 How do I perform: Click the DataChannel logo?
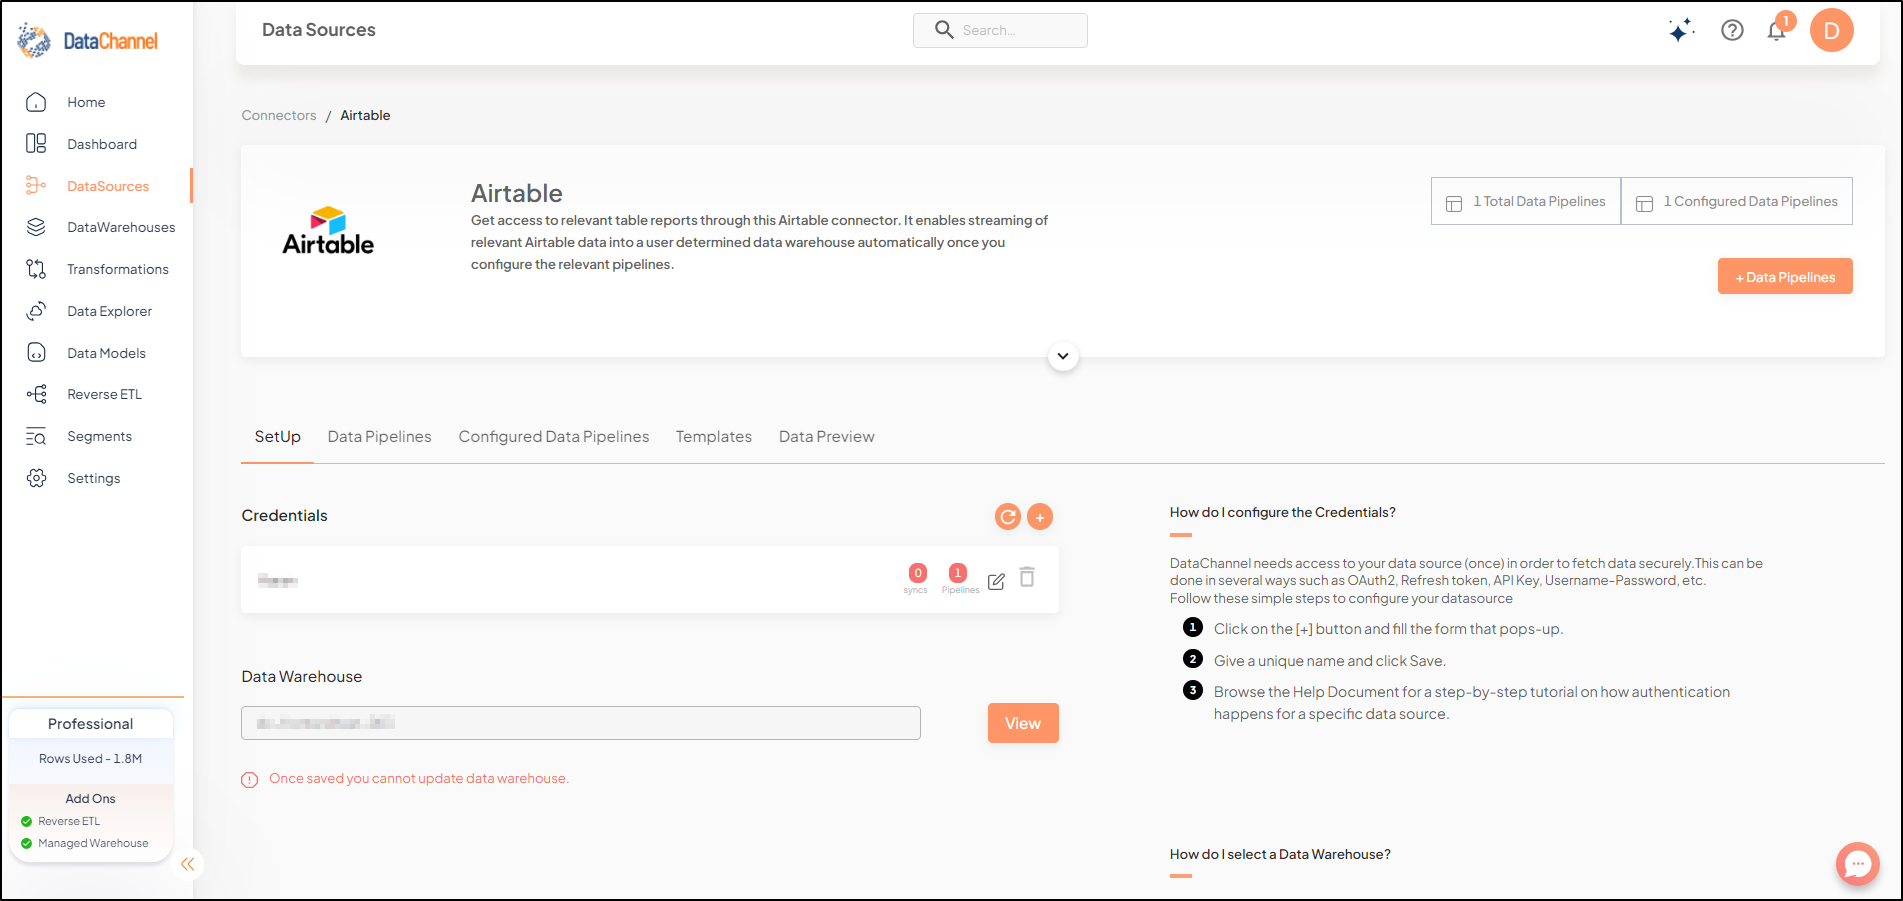(88, 41)
